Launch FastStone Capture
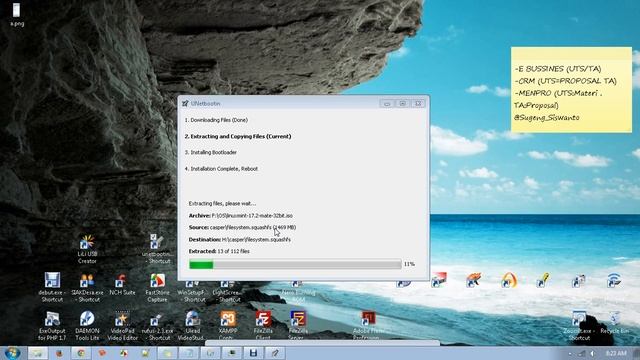This screenshot has width=640, height=360. 157,287
